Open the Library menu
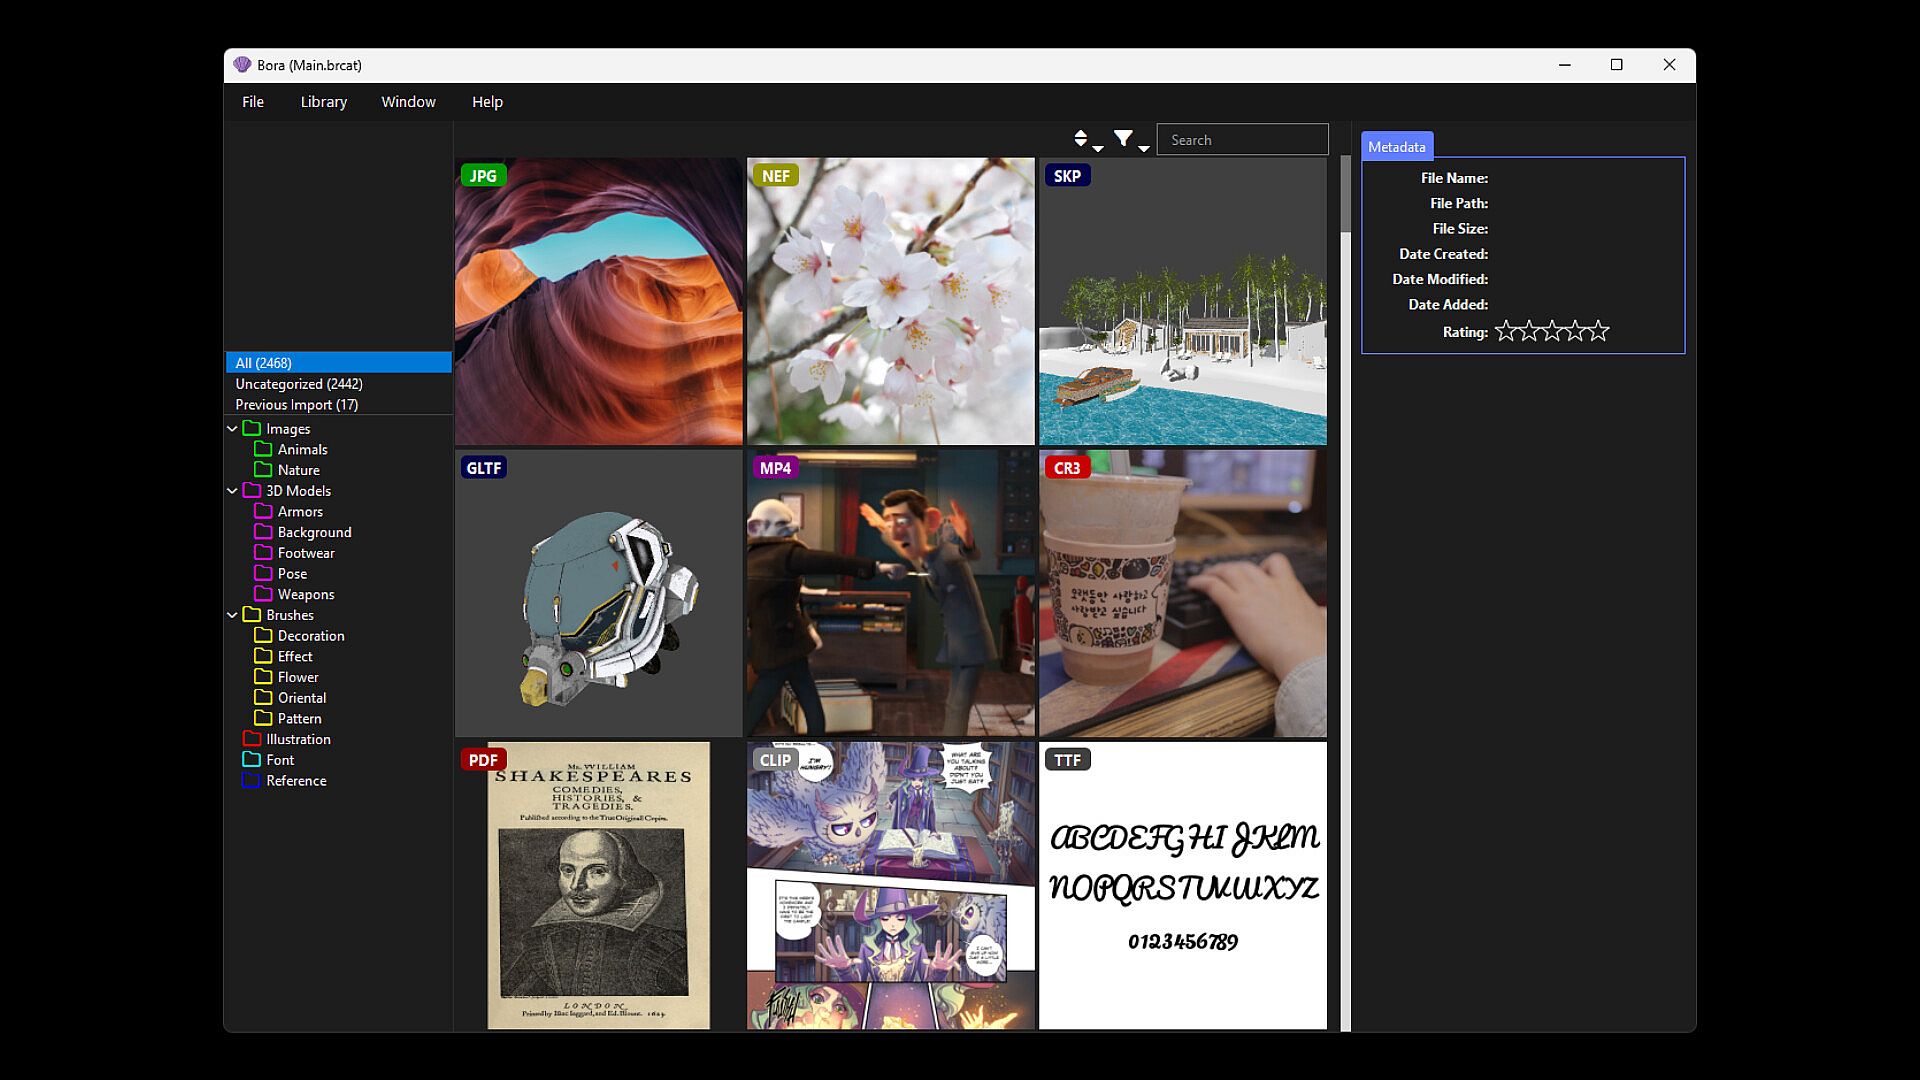This screenshot has width=1920, height=1080. point(323,102)
